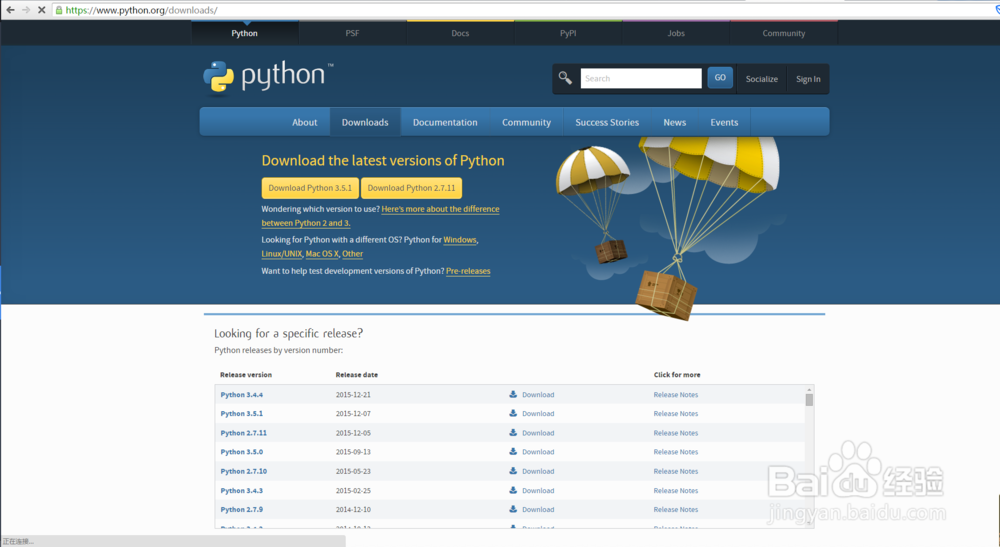Open the Downloads menu
This screenshot has width=1000, height=547.
365,122
